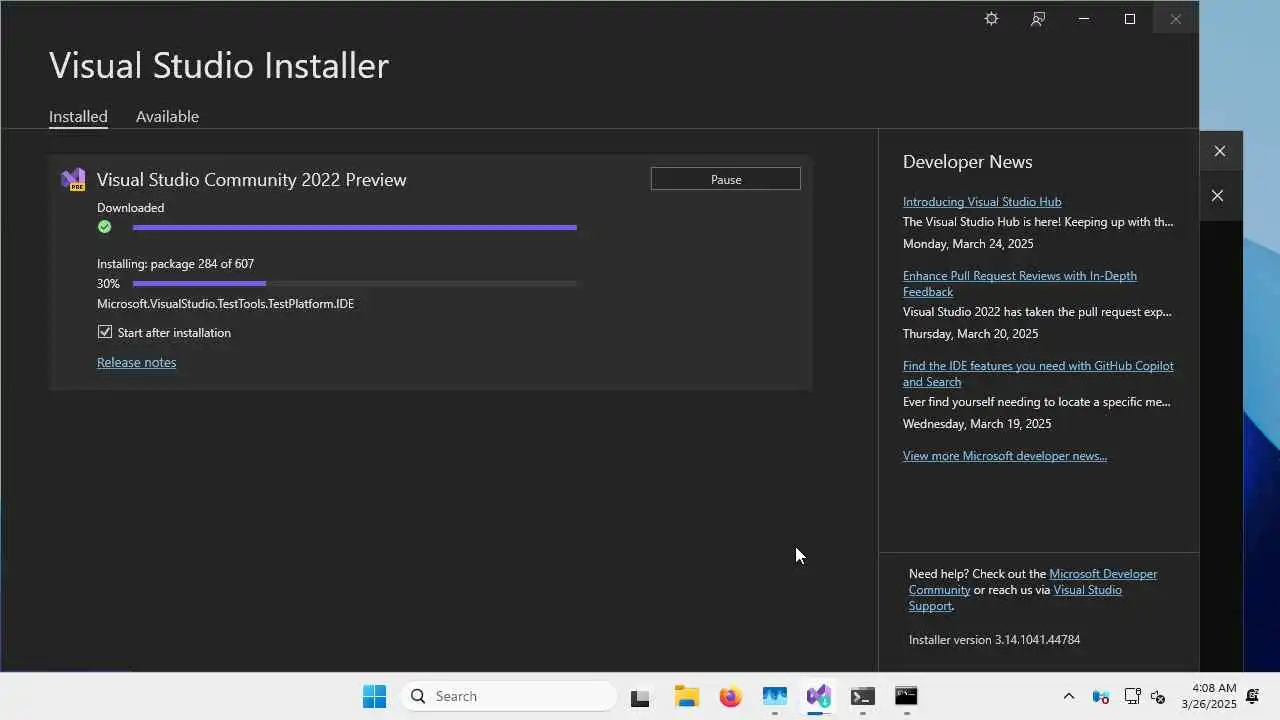Click Microsoft.VisualStudio.TestTools.TestPlatform.IDE package name

[x=225, y=303]
